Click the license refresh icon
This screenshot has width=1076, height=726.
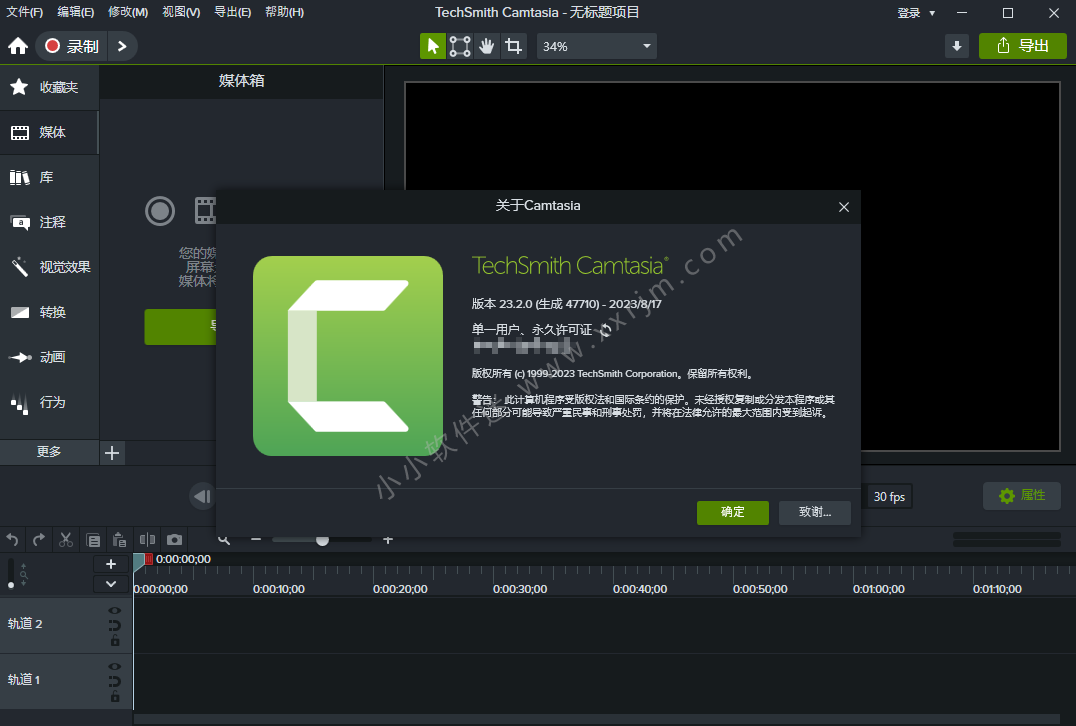point(605,330)
